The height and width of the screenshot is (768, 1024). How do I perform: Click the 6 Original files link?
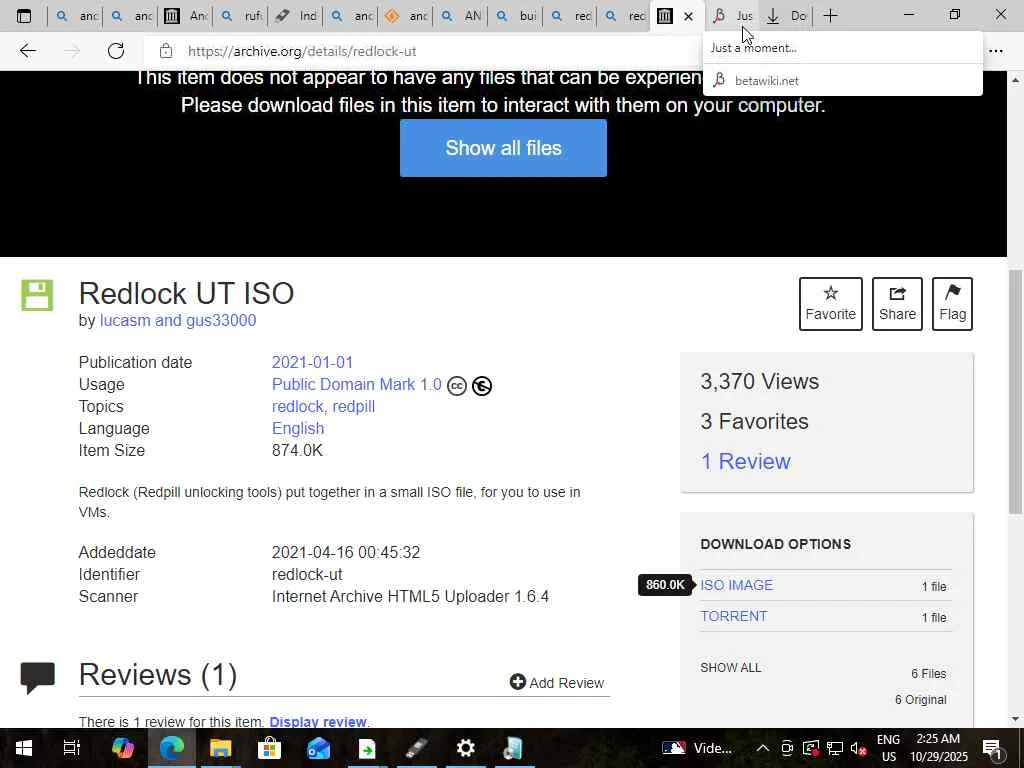(x=920, y=699)
